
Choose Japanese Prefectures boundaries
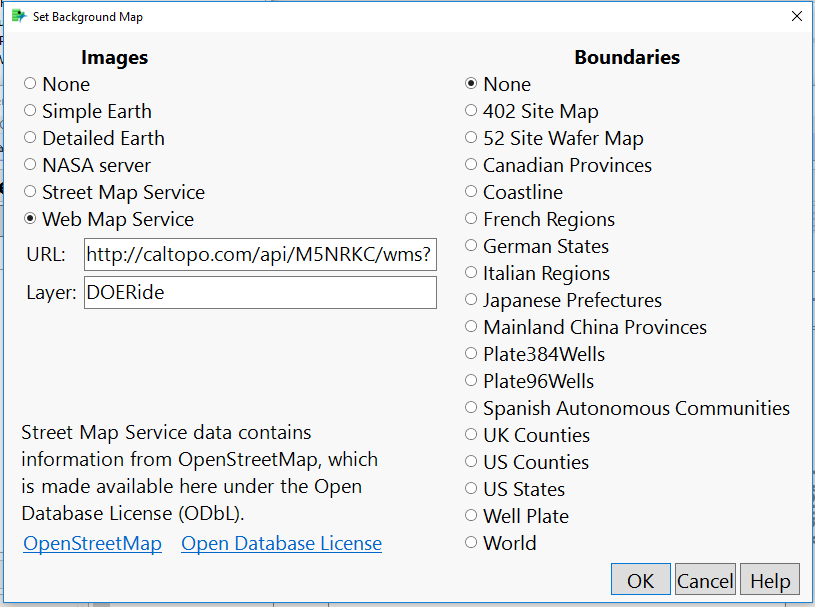(471, 300)
